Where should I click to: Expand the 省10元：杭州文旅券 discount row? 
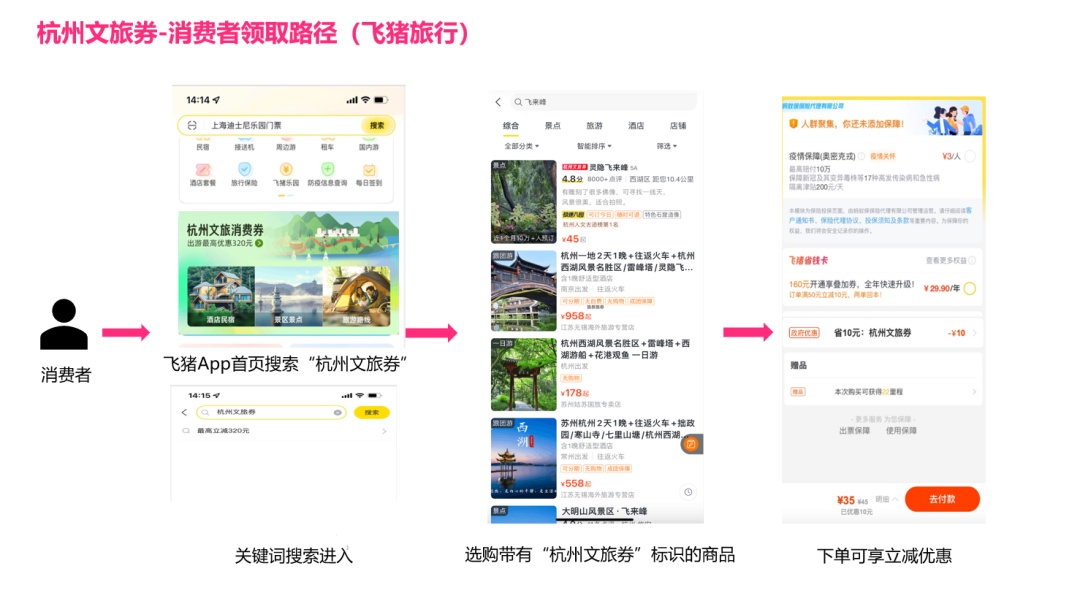coord(883,333)
